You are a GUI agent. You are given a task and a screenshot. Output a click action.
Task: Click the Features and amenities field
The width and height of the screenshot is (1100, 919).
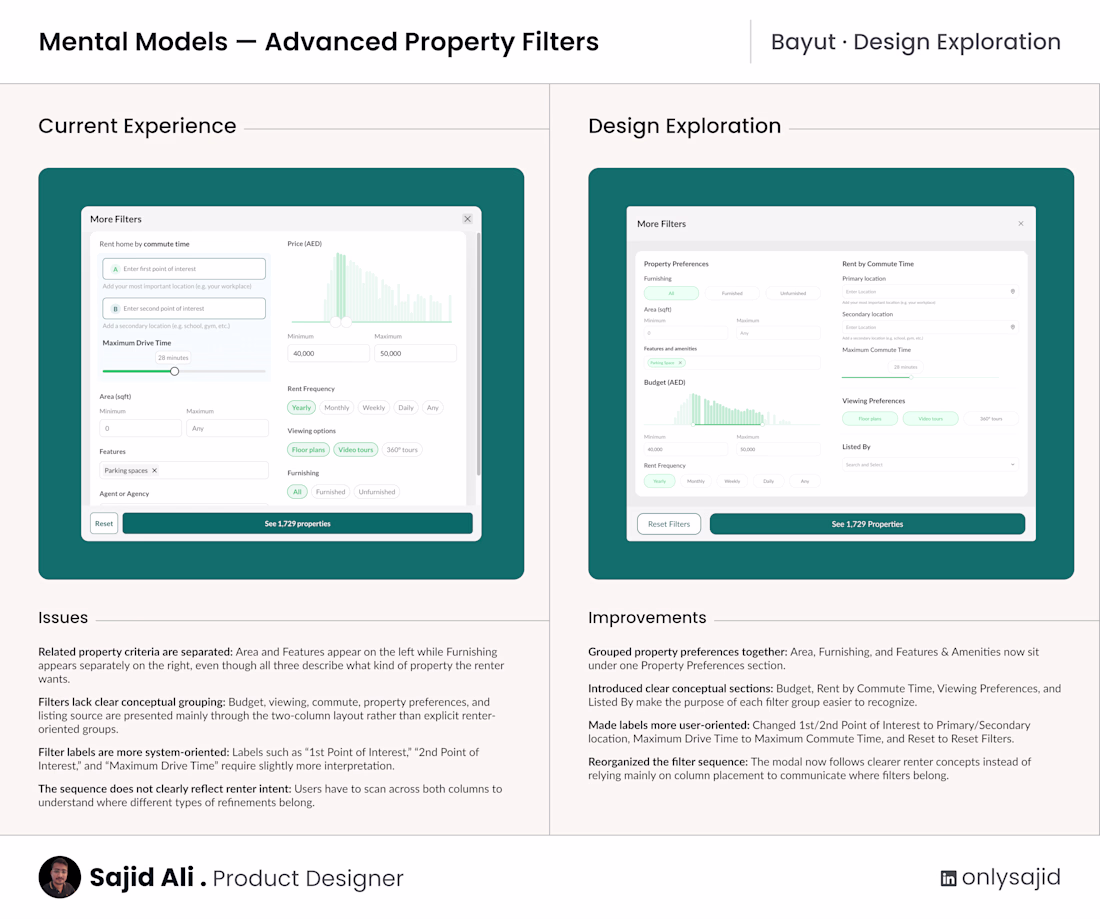point(732,363)
